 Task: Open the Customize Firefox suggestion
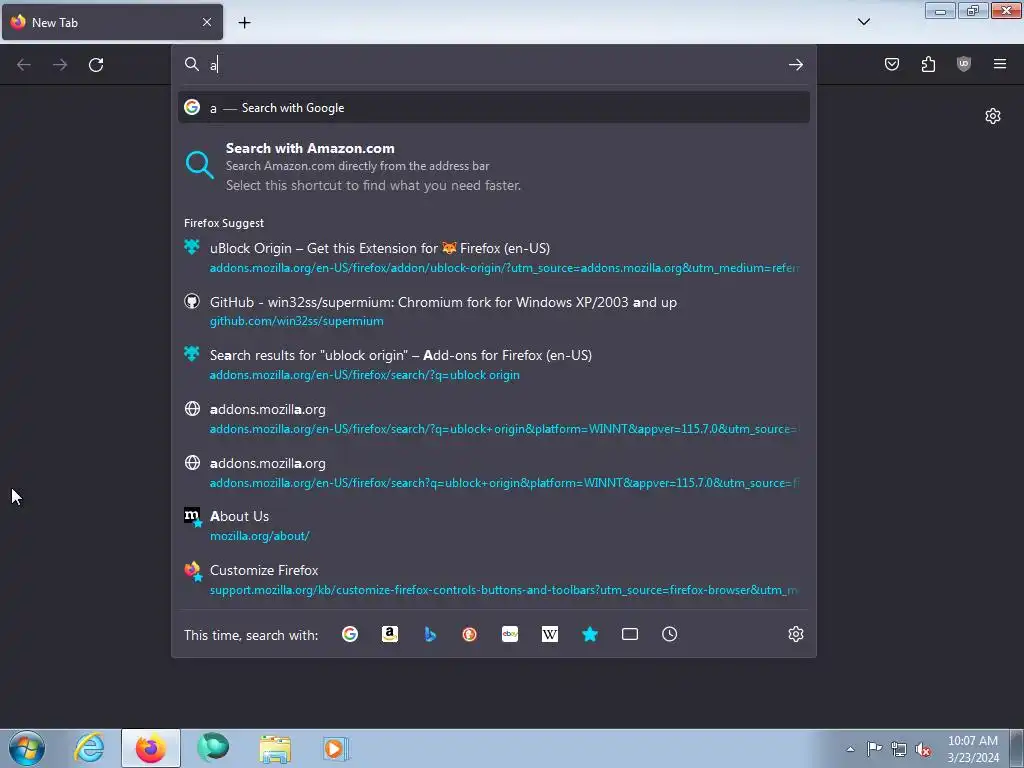click(494, 579)
